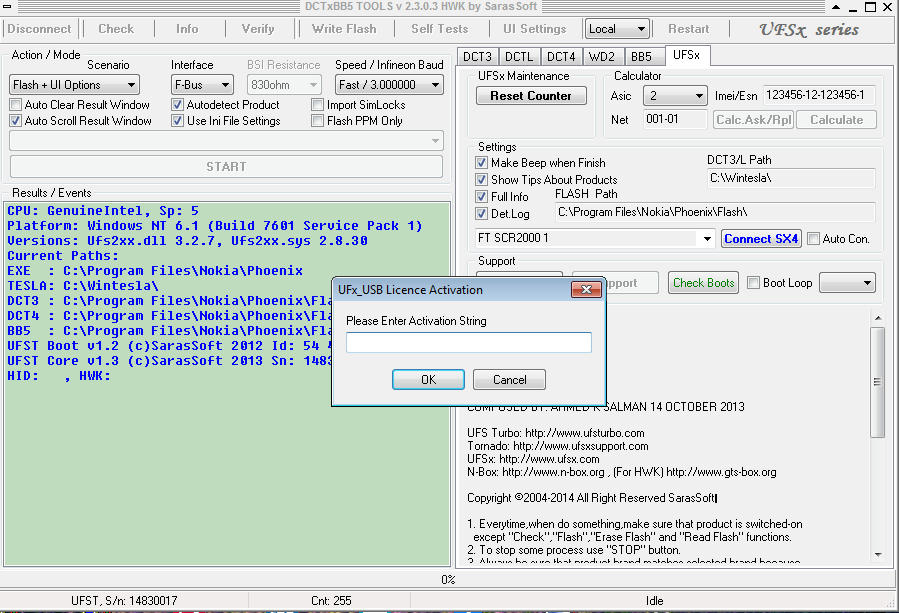899x613 pixels.
Task: Open the Local connection dropdown
Action: [x=617, y=29]
